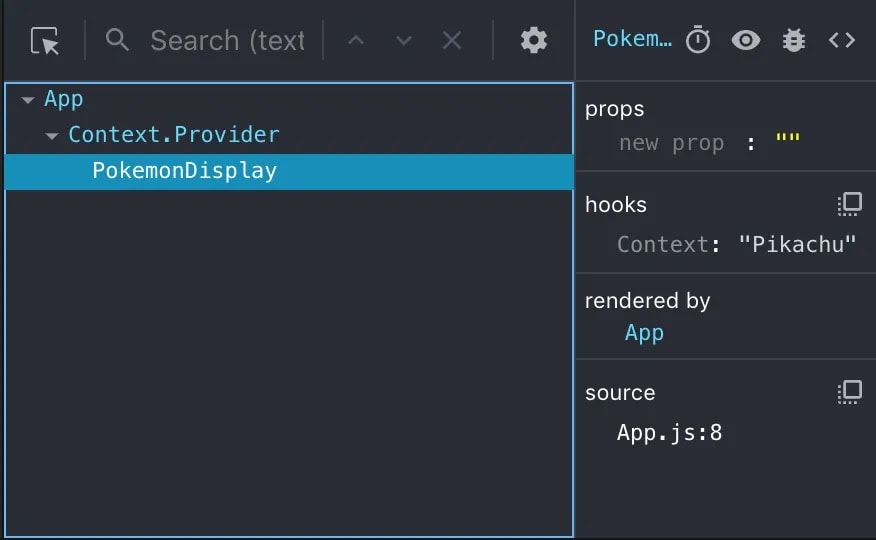The width and height of the screenshot is (876, 540).
Task: Collapse the App tree node
Action: (28, 101)
